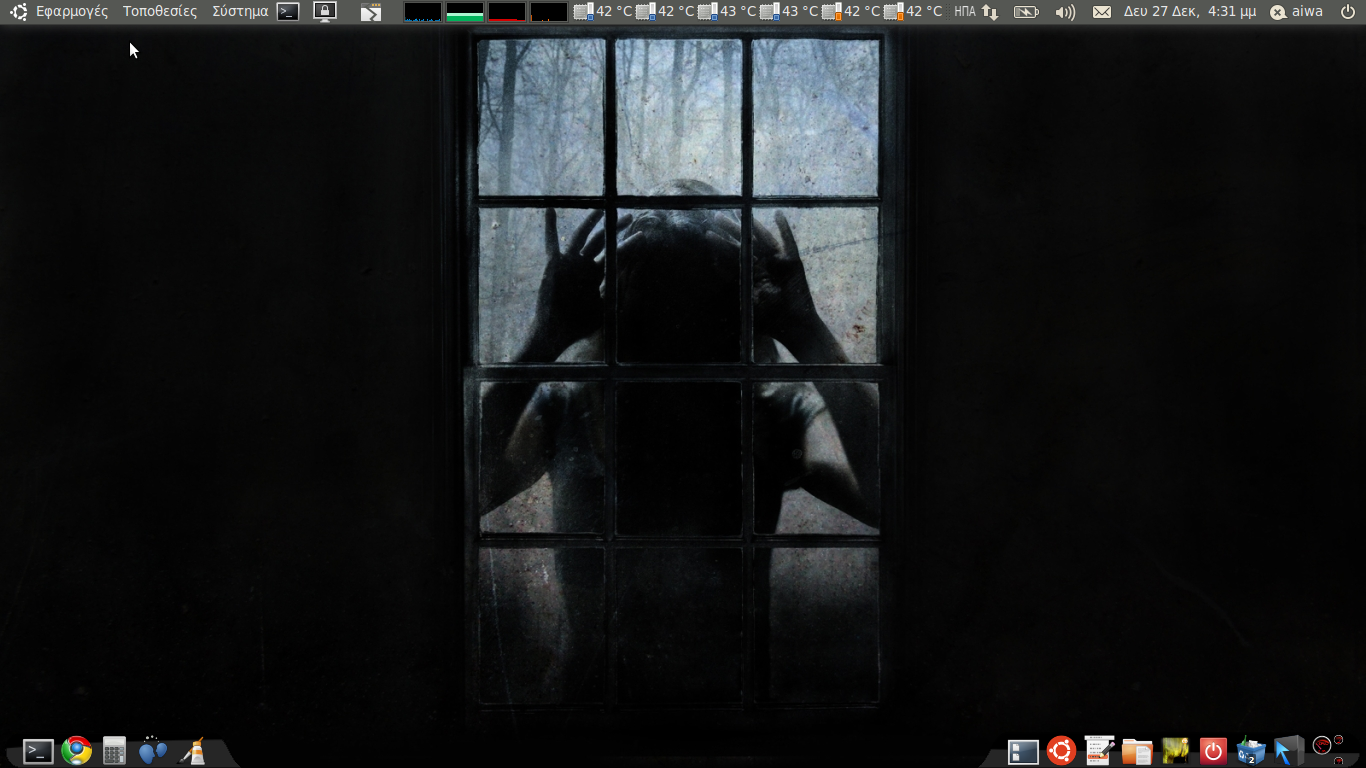Screen dimensions: 1366x768
Task: Click the orange Ubuntu circle dock icon
Action: point(1061,750)
